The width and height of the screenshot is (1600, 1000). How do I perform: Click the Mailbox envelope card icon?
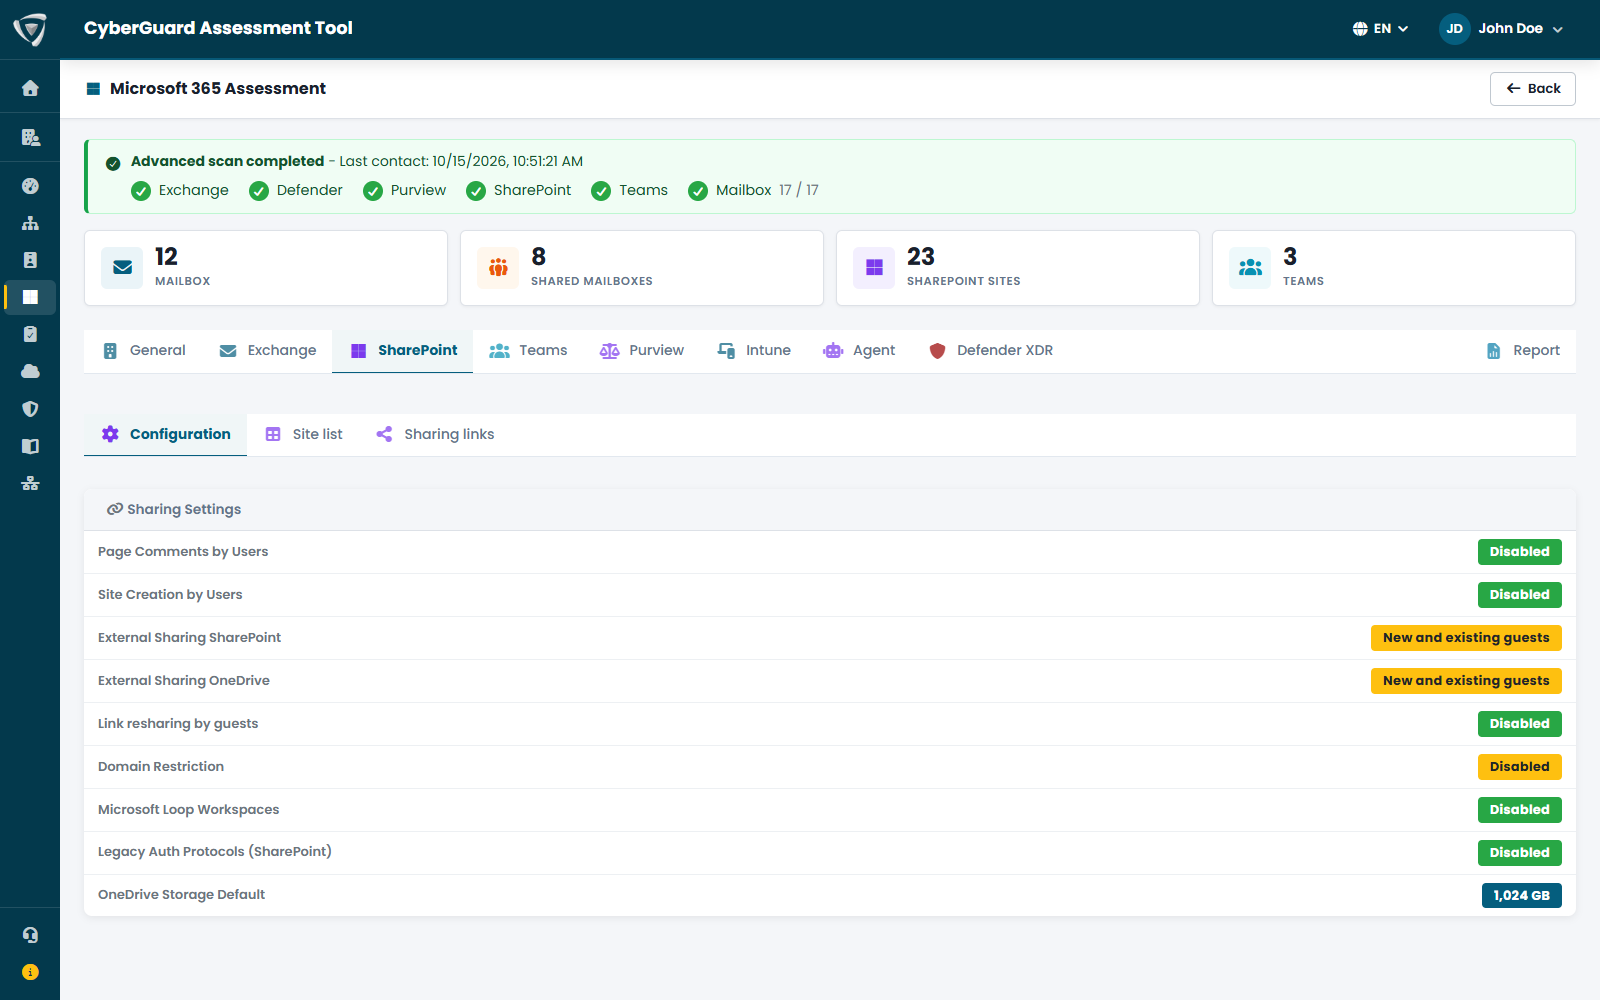[122, 268]
